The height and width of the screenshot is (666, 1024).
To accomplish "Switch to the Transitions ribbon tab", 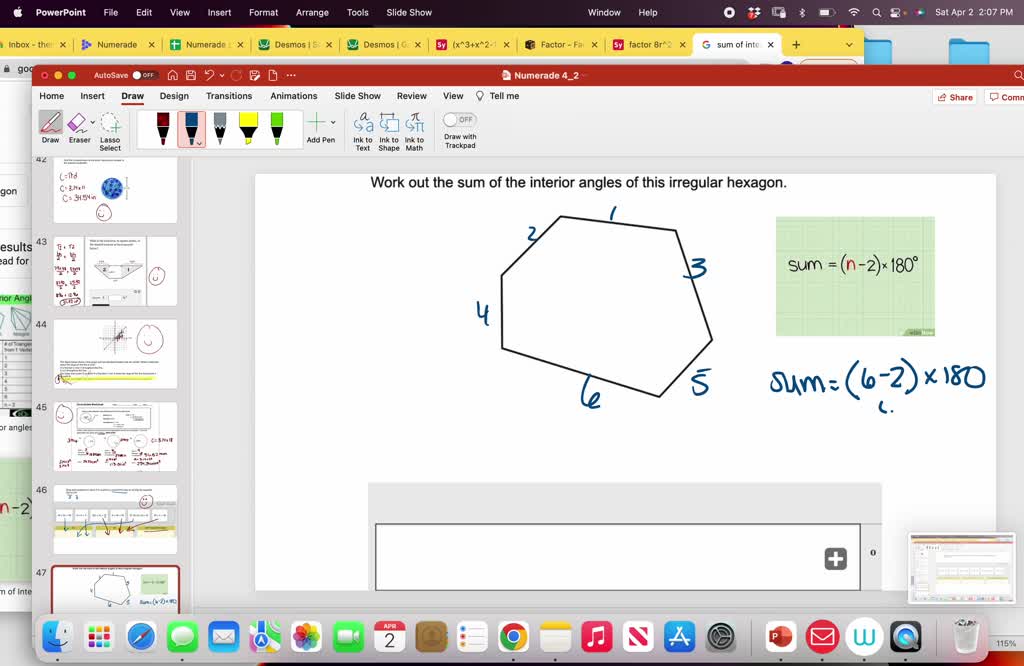I will point(229,96).
